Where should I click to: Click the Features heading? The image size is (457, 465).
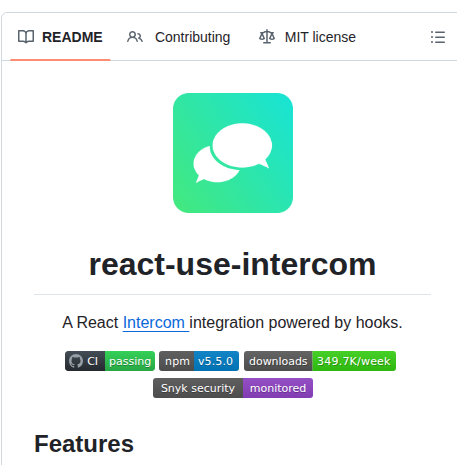pyautogui.click(x=84, y=444)
